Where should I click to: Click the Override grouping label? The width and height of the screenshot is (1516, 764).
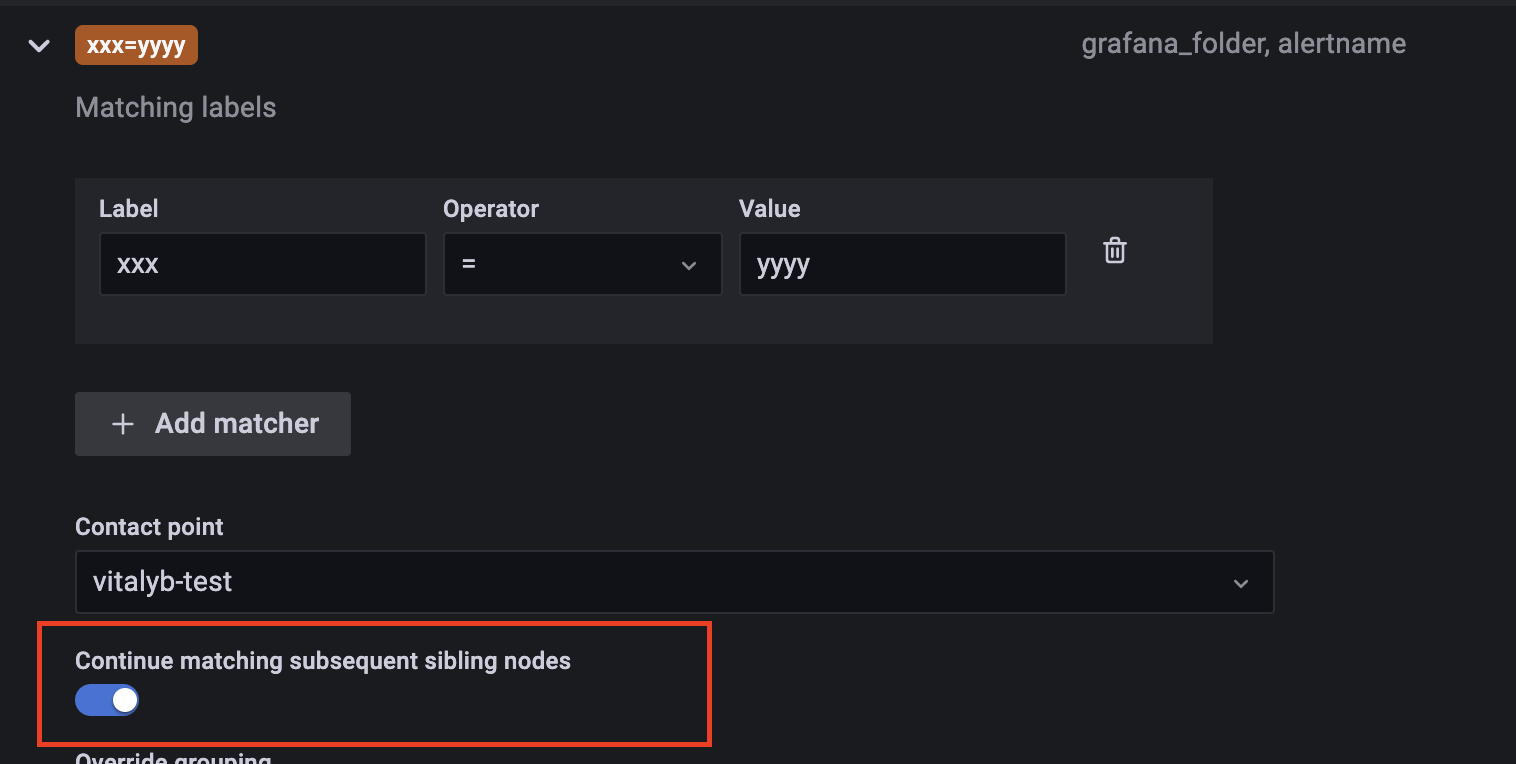[173, 758]
